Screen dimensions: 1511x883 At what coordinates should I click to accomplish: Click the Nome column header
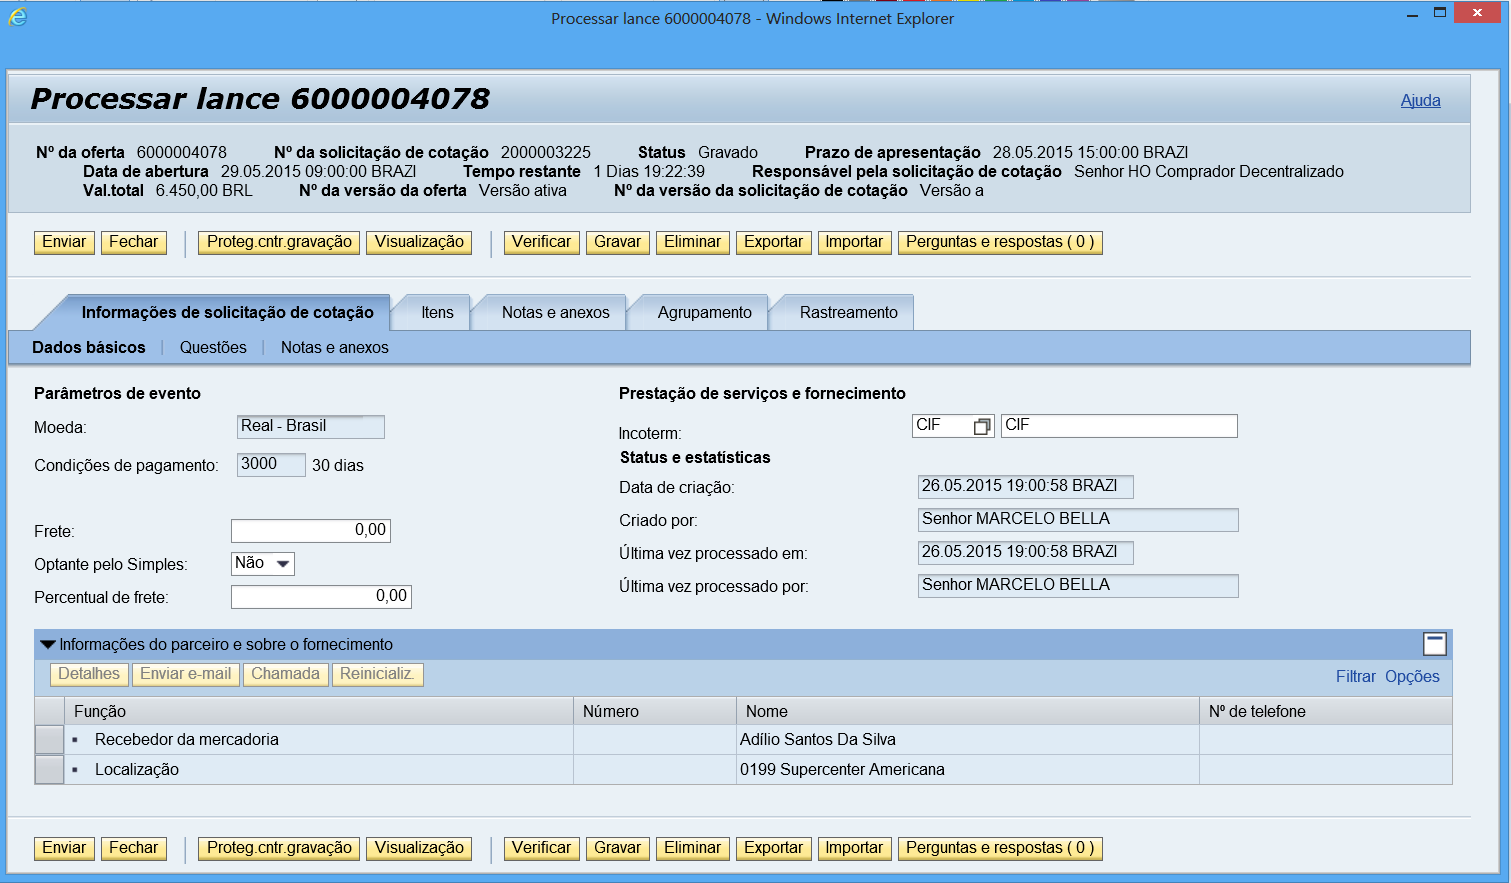968,711
